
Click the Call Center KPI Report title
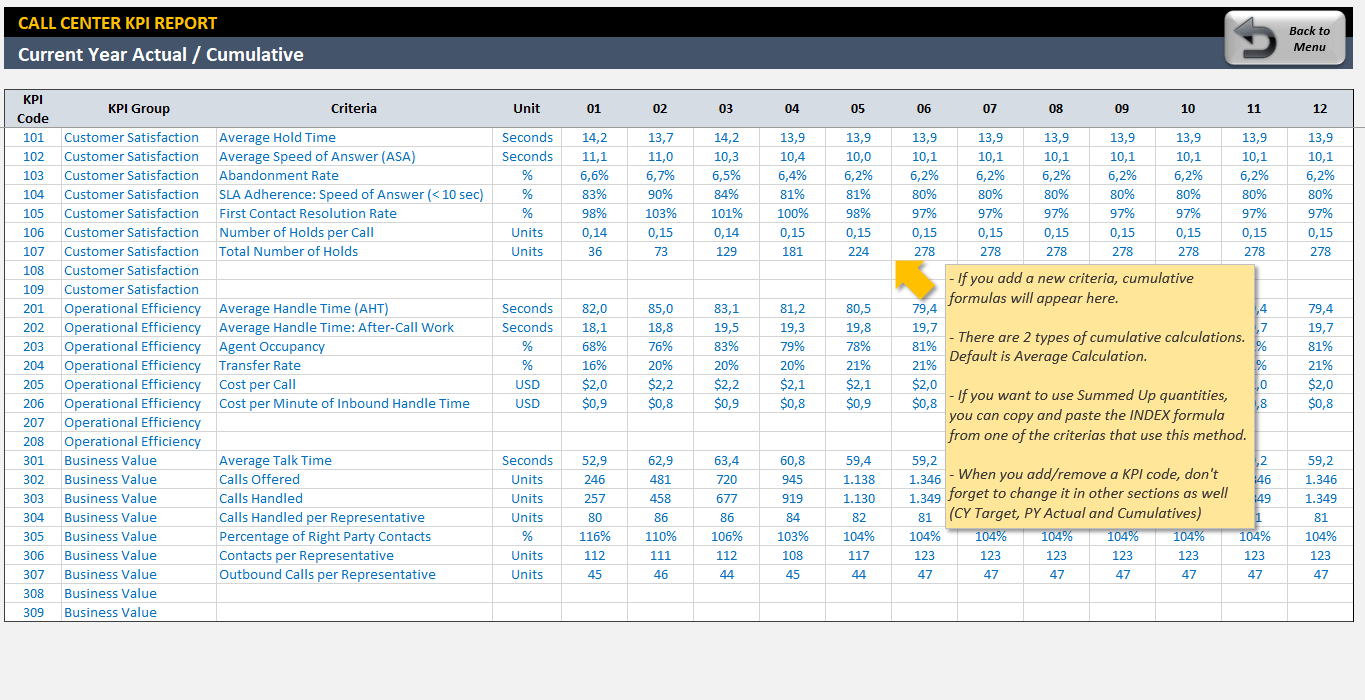[x=117, y=23]
